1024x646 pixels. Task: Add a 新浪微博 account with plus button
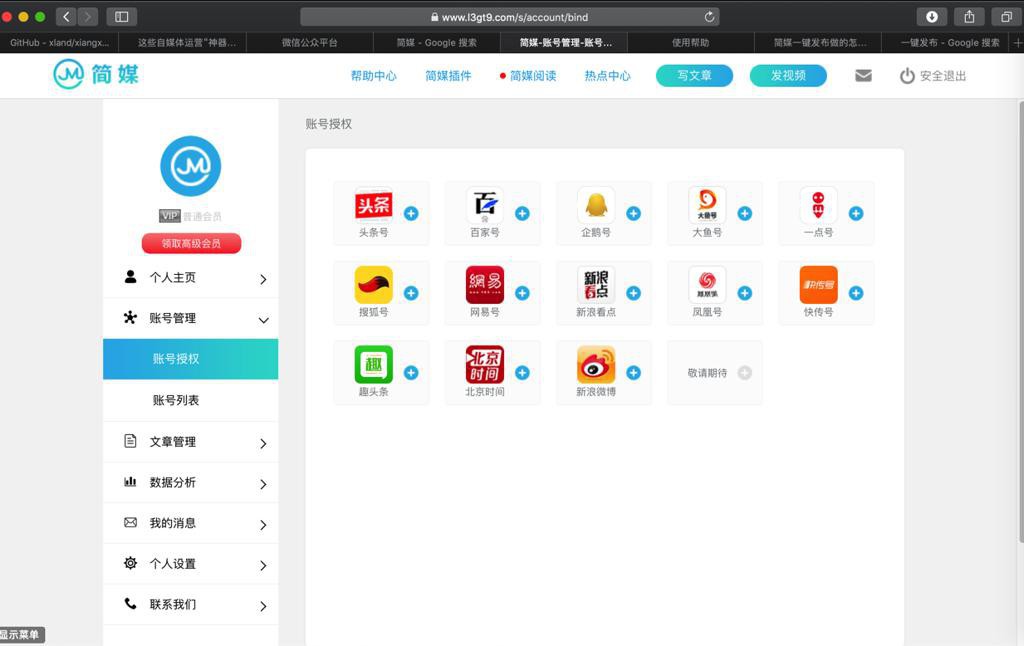tap(633, 372)
